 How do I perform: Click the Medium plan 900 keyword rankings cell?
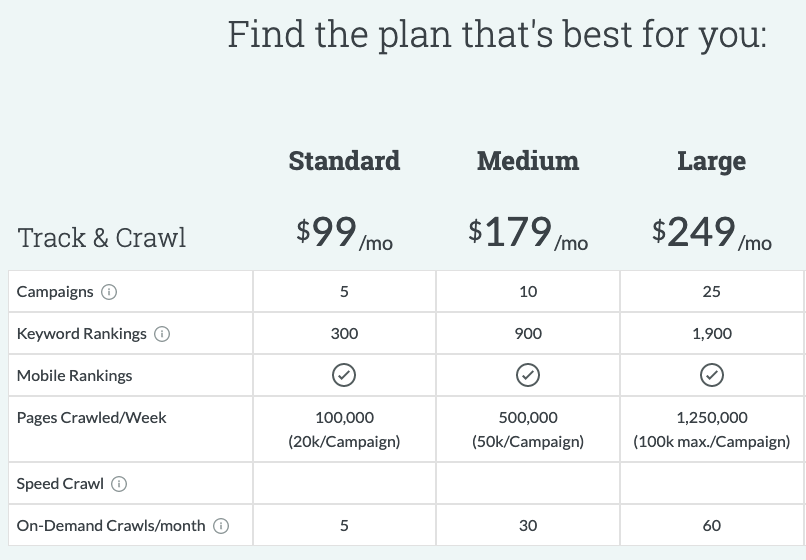528,334
